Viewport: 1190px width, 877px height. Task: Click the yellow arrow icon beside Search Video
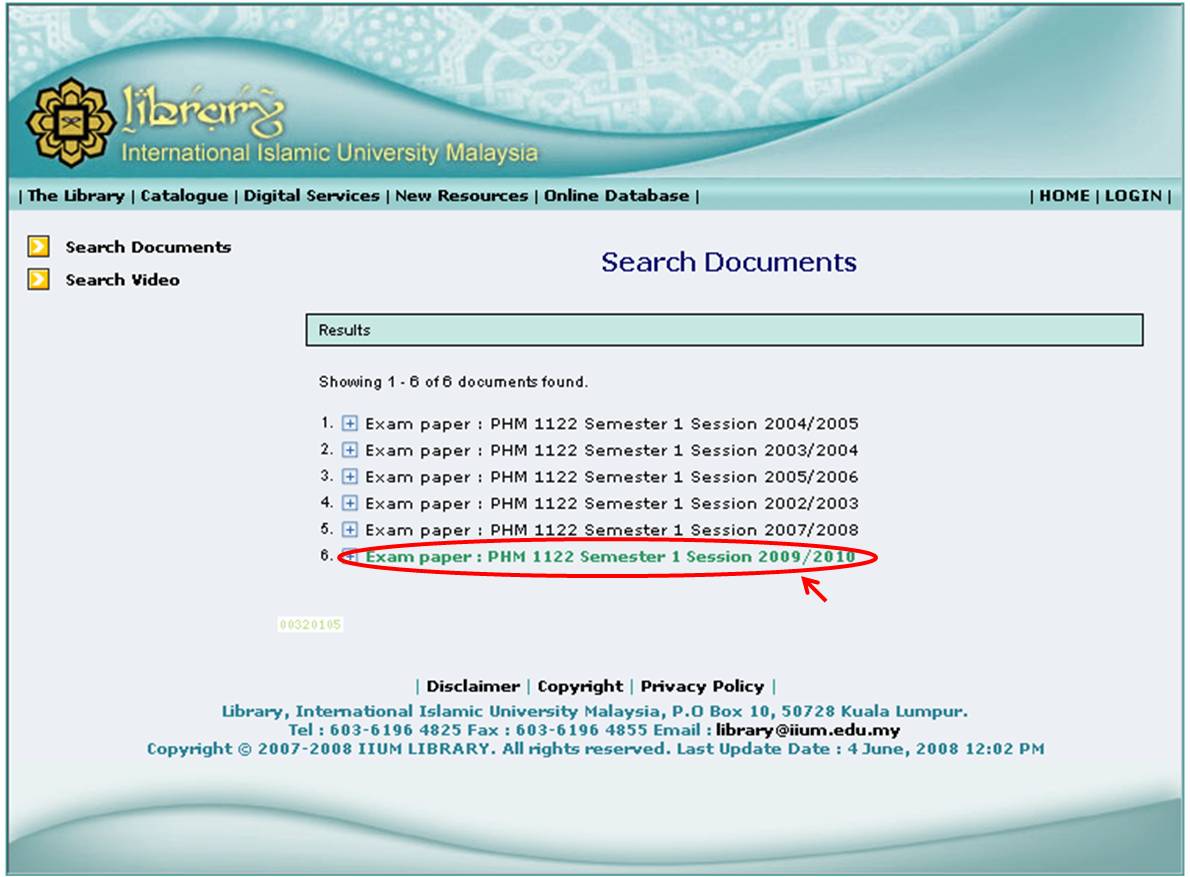tap(39, 279)
